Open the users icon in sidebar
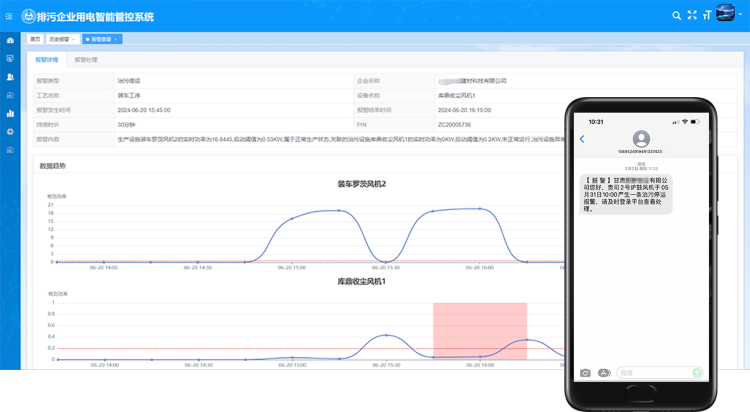 10,77
